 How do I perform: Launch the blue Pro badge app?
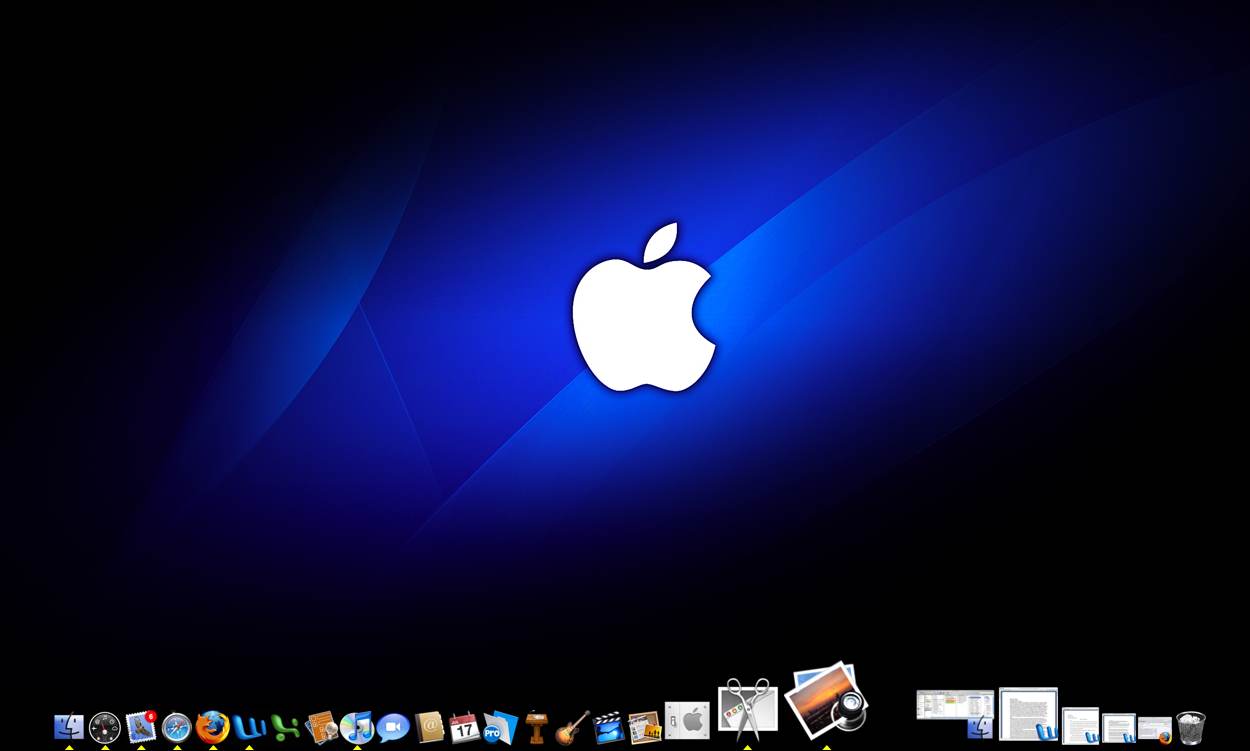pos(500,727)
